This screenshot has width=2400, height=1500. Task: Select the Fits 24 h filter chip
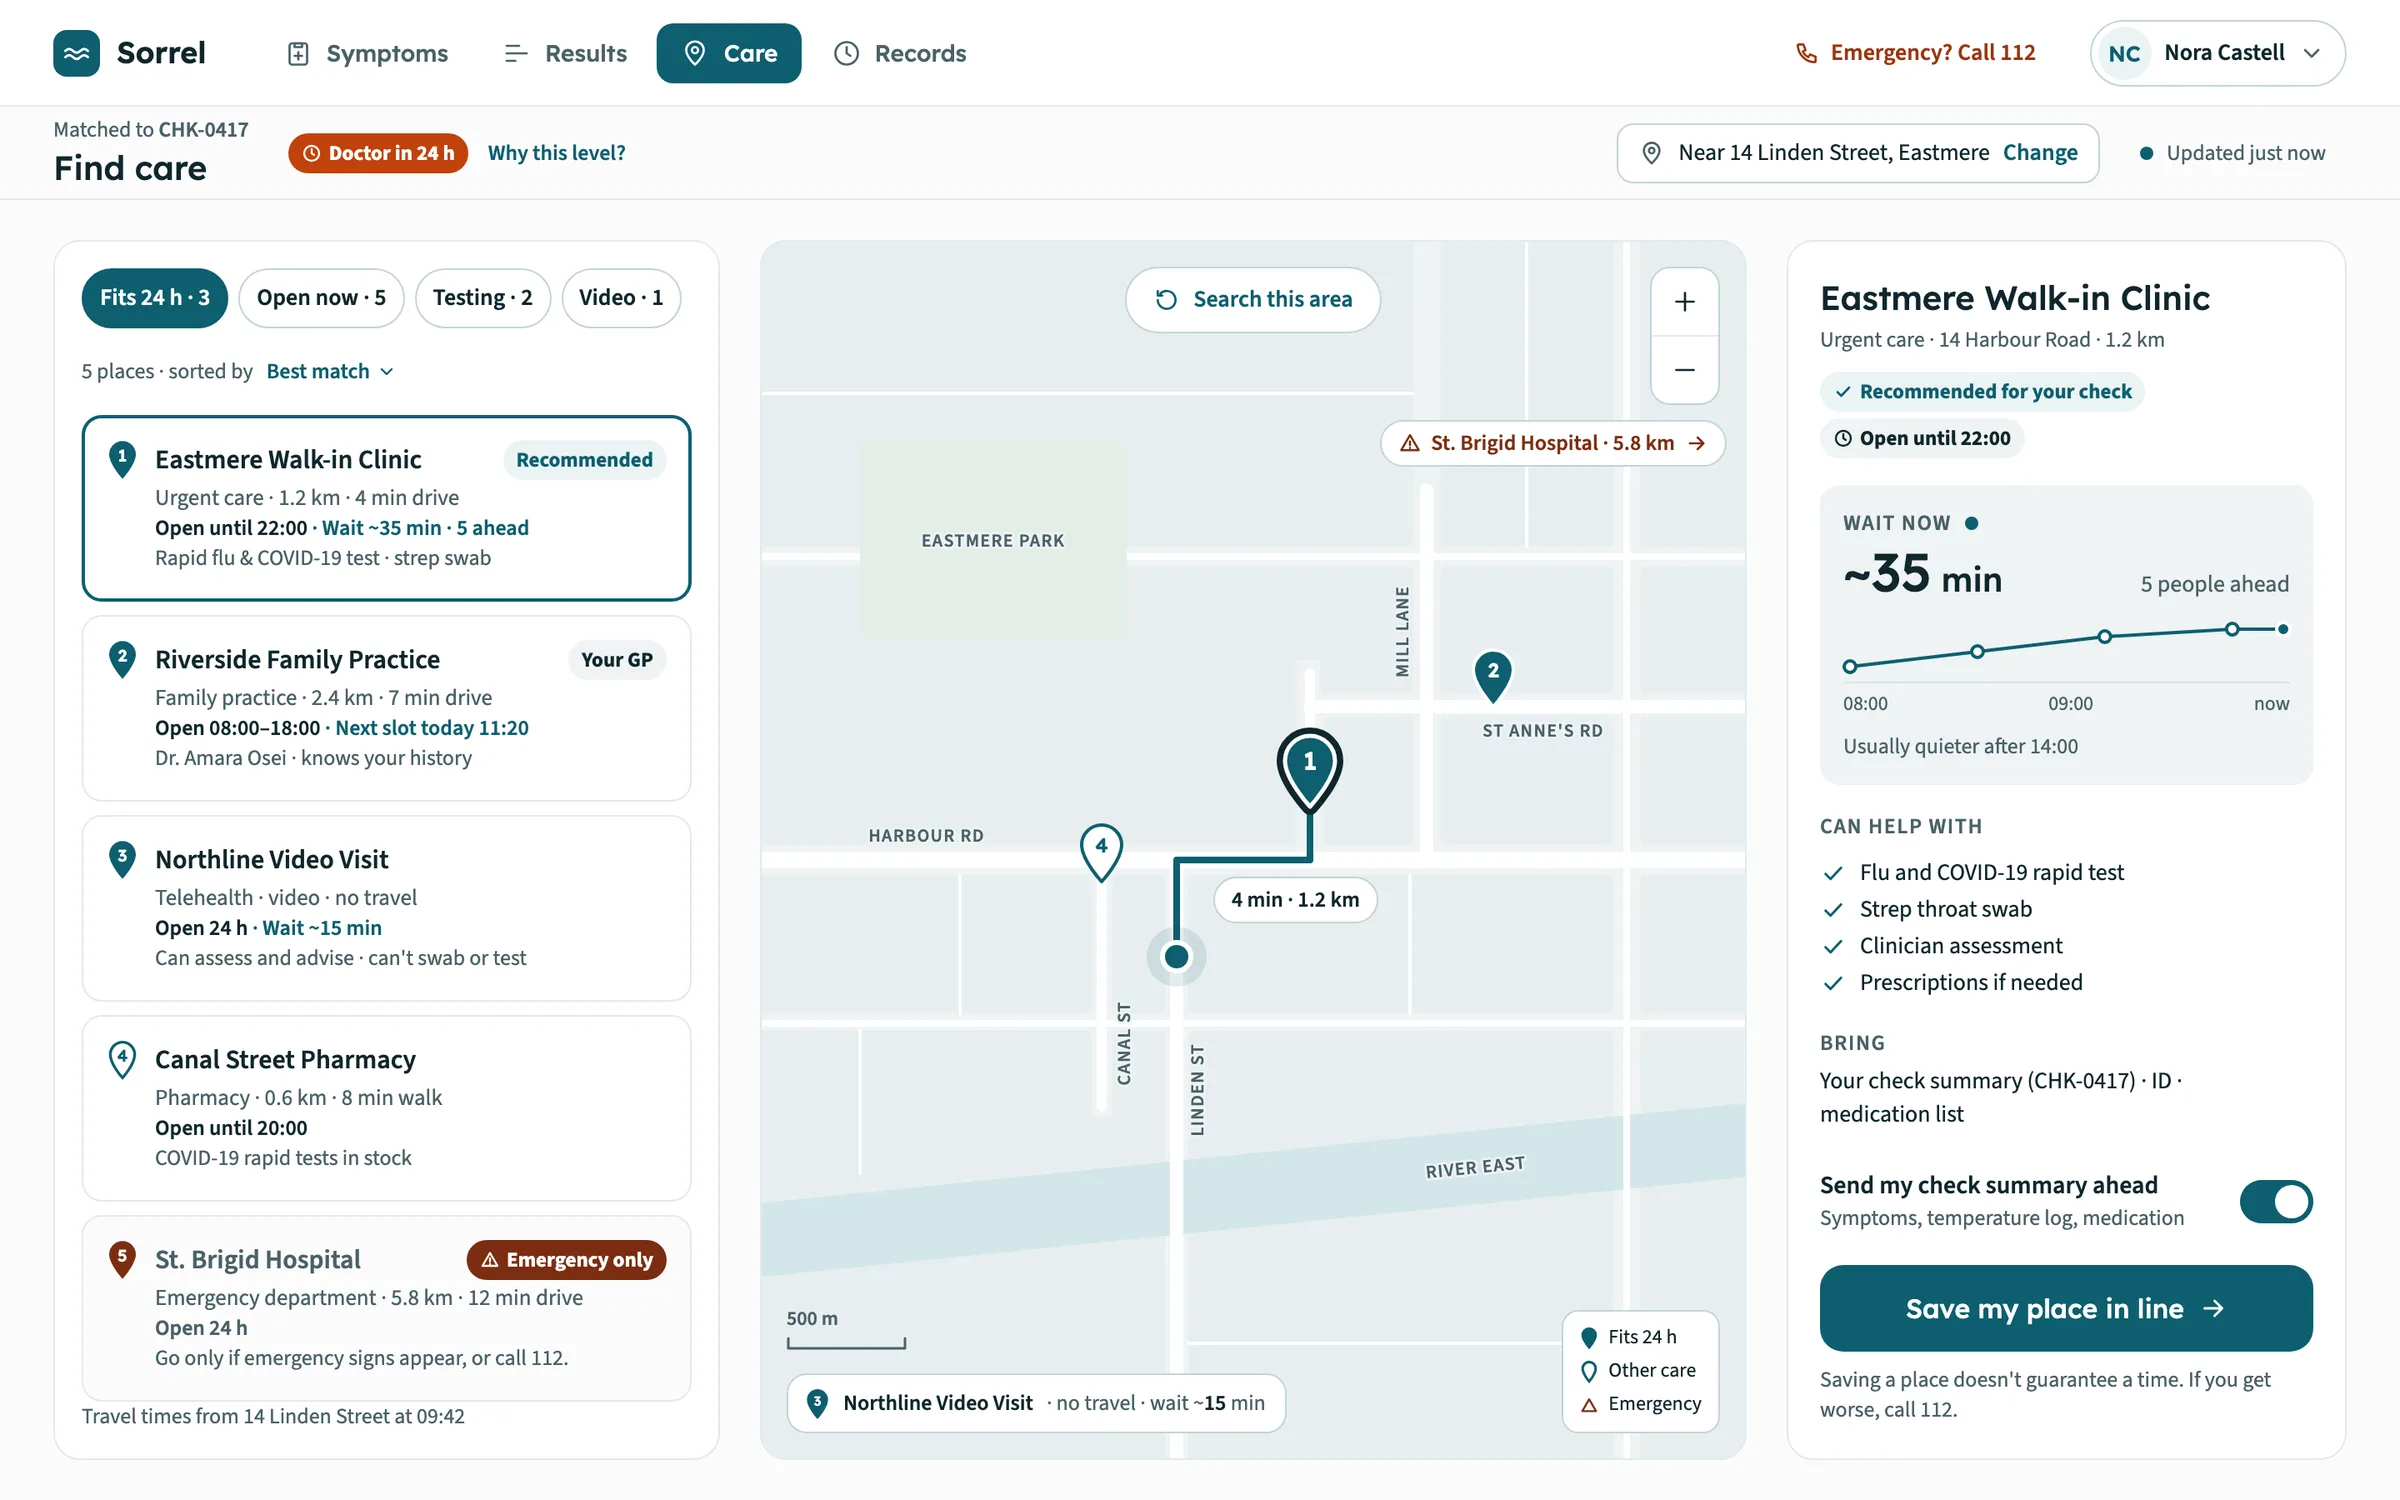(x=154, y=298)
